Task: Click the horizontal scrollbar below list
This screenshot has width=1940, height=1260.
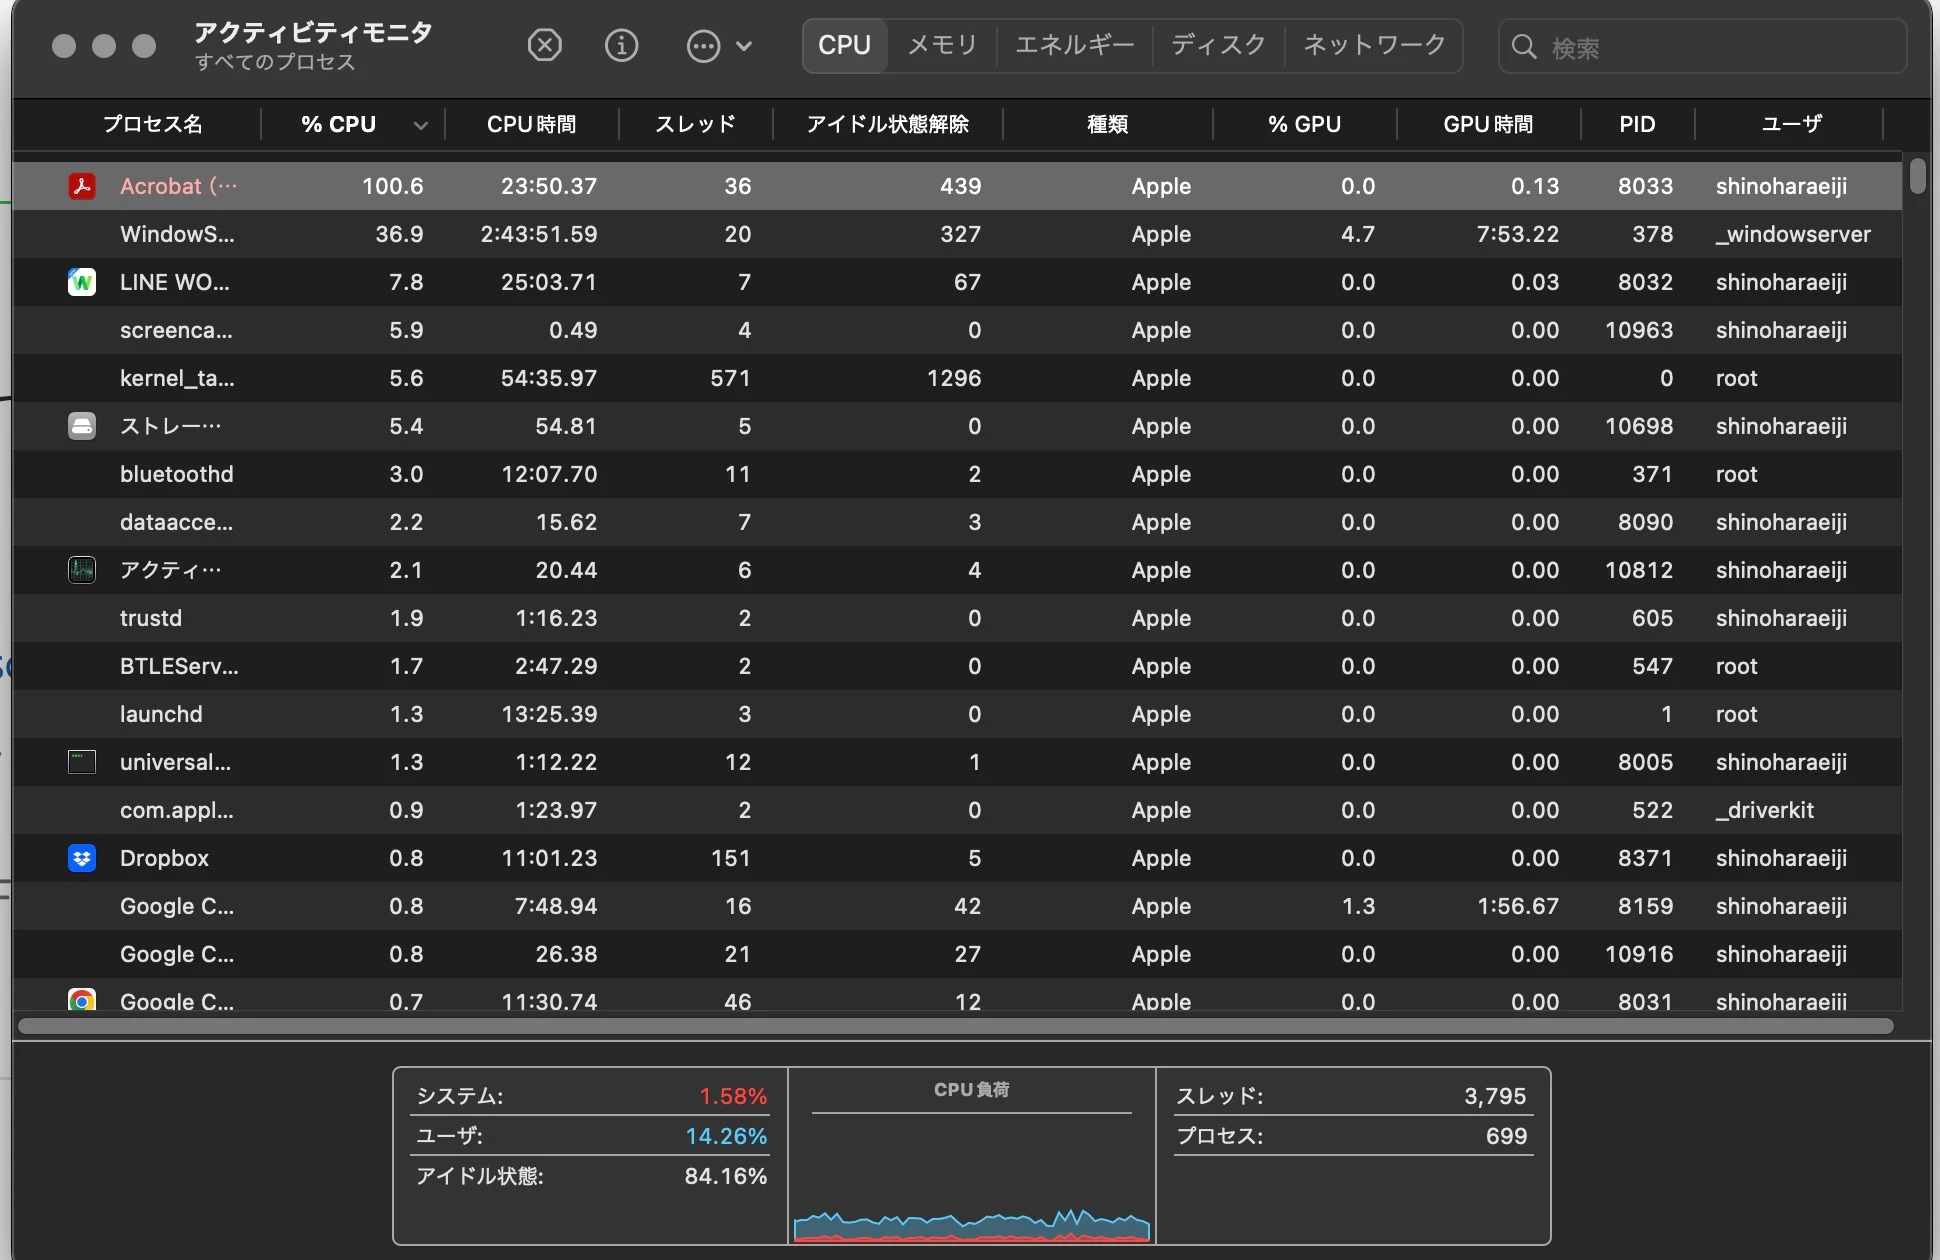Action: click(x=955, y=1026)
